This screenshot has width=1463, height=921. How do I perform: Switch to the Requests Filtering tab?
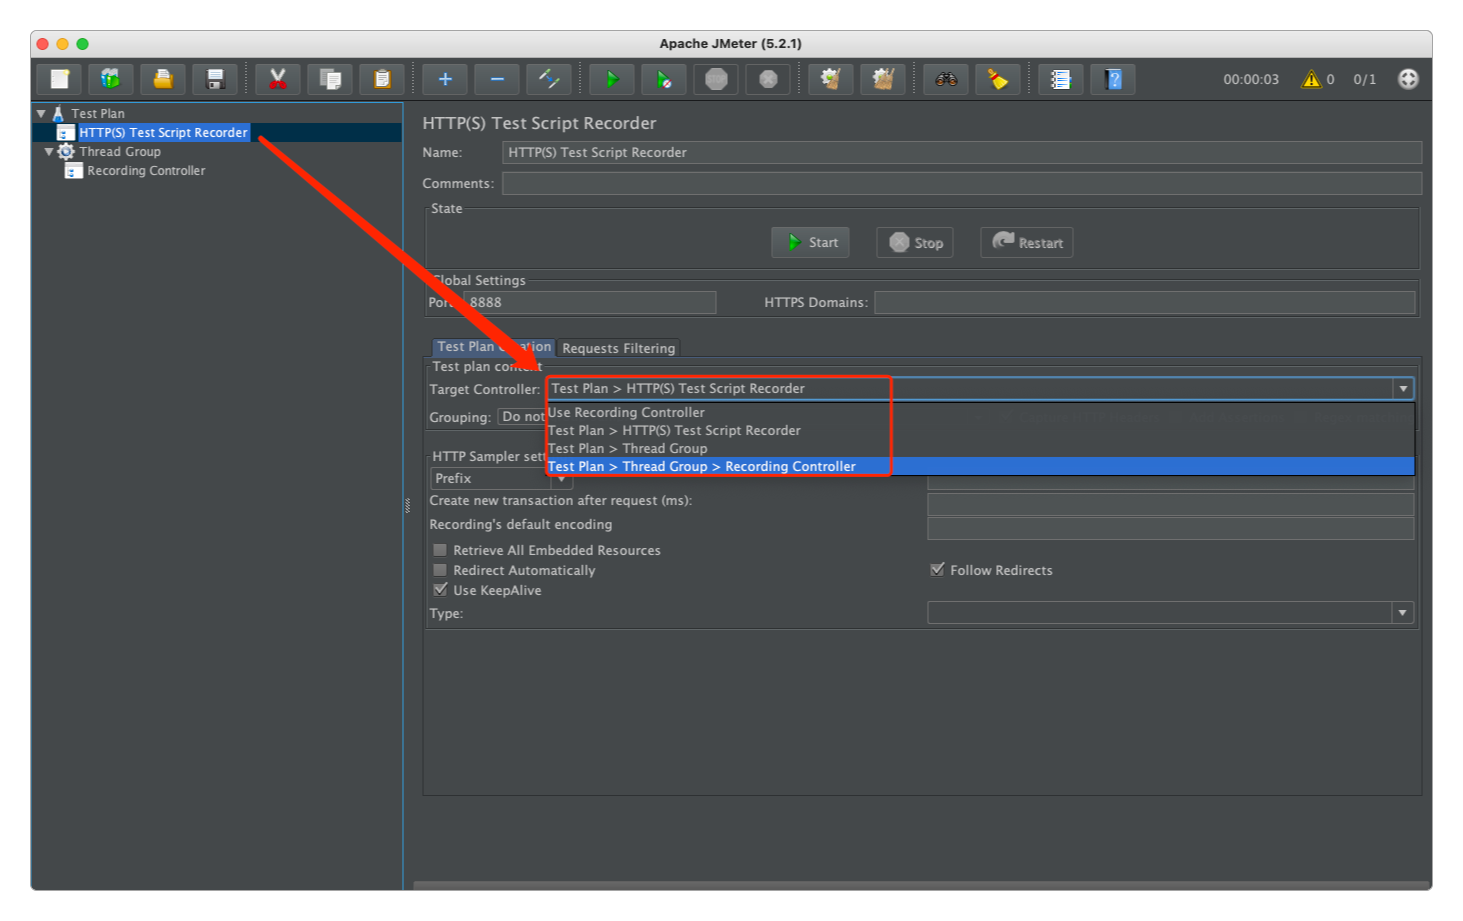(x=618, y=348)
